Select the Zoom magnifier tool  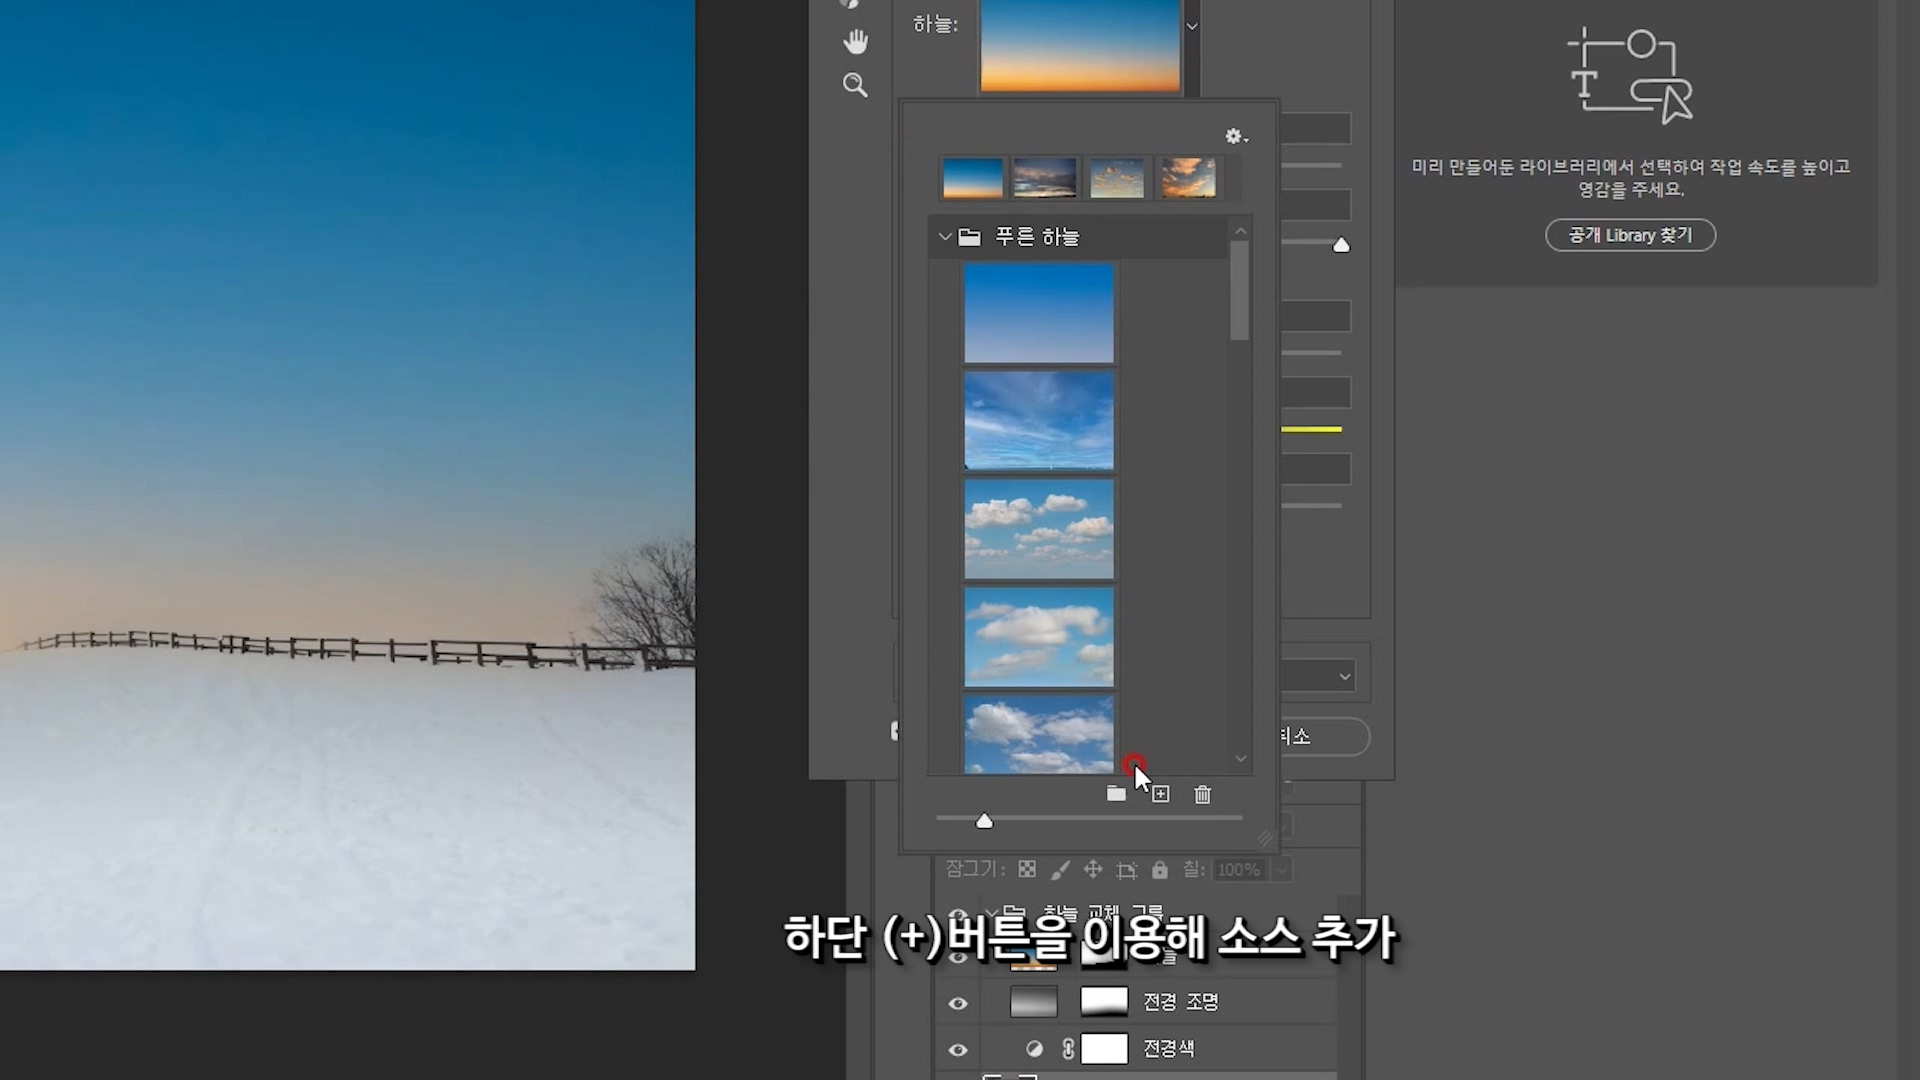coord(855,86)
